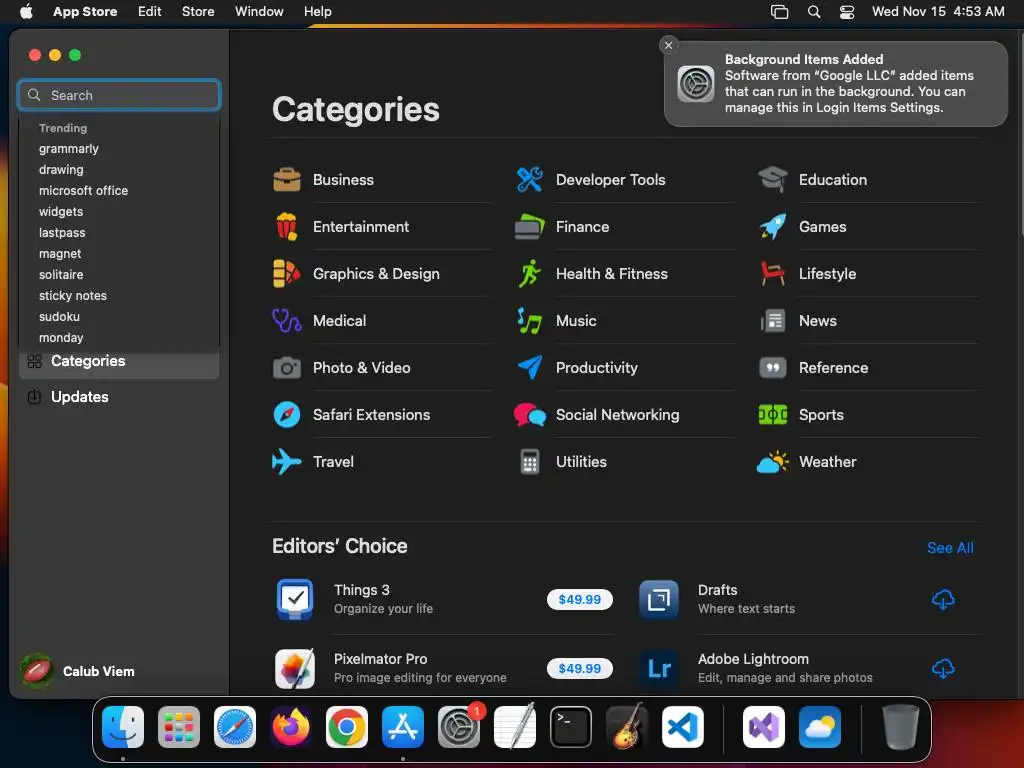Open the Reference quotation marks icon
This screenshot has width=1024, height=768.
(x=773, y=368)
